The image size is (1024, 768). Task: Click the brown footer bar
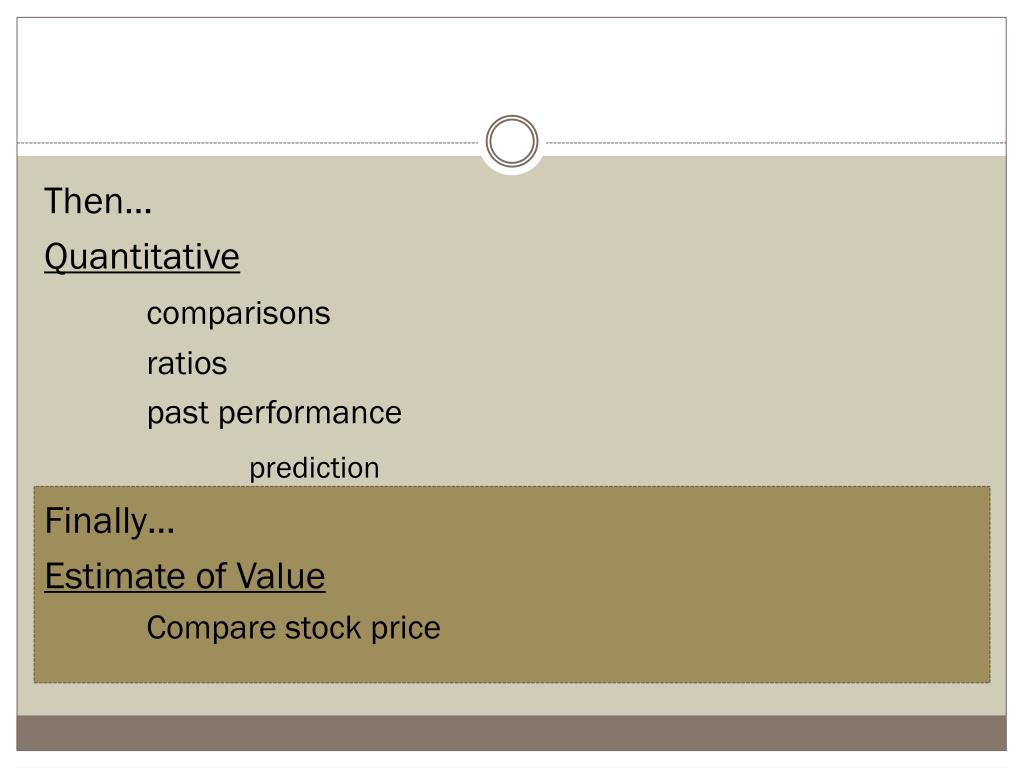coord(511,733)
